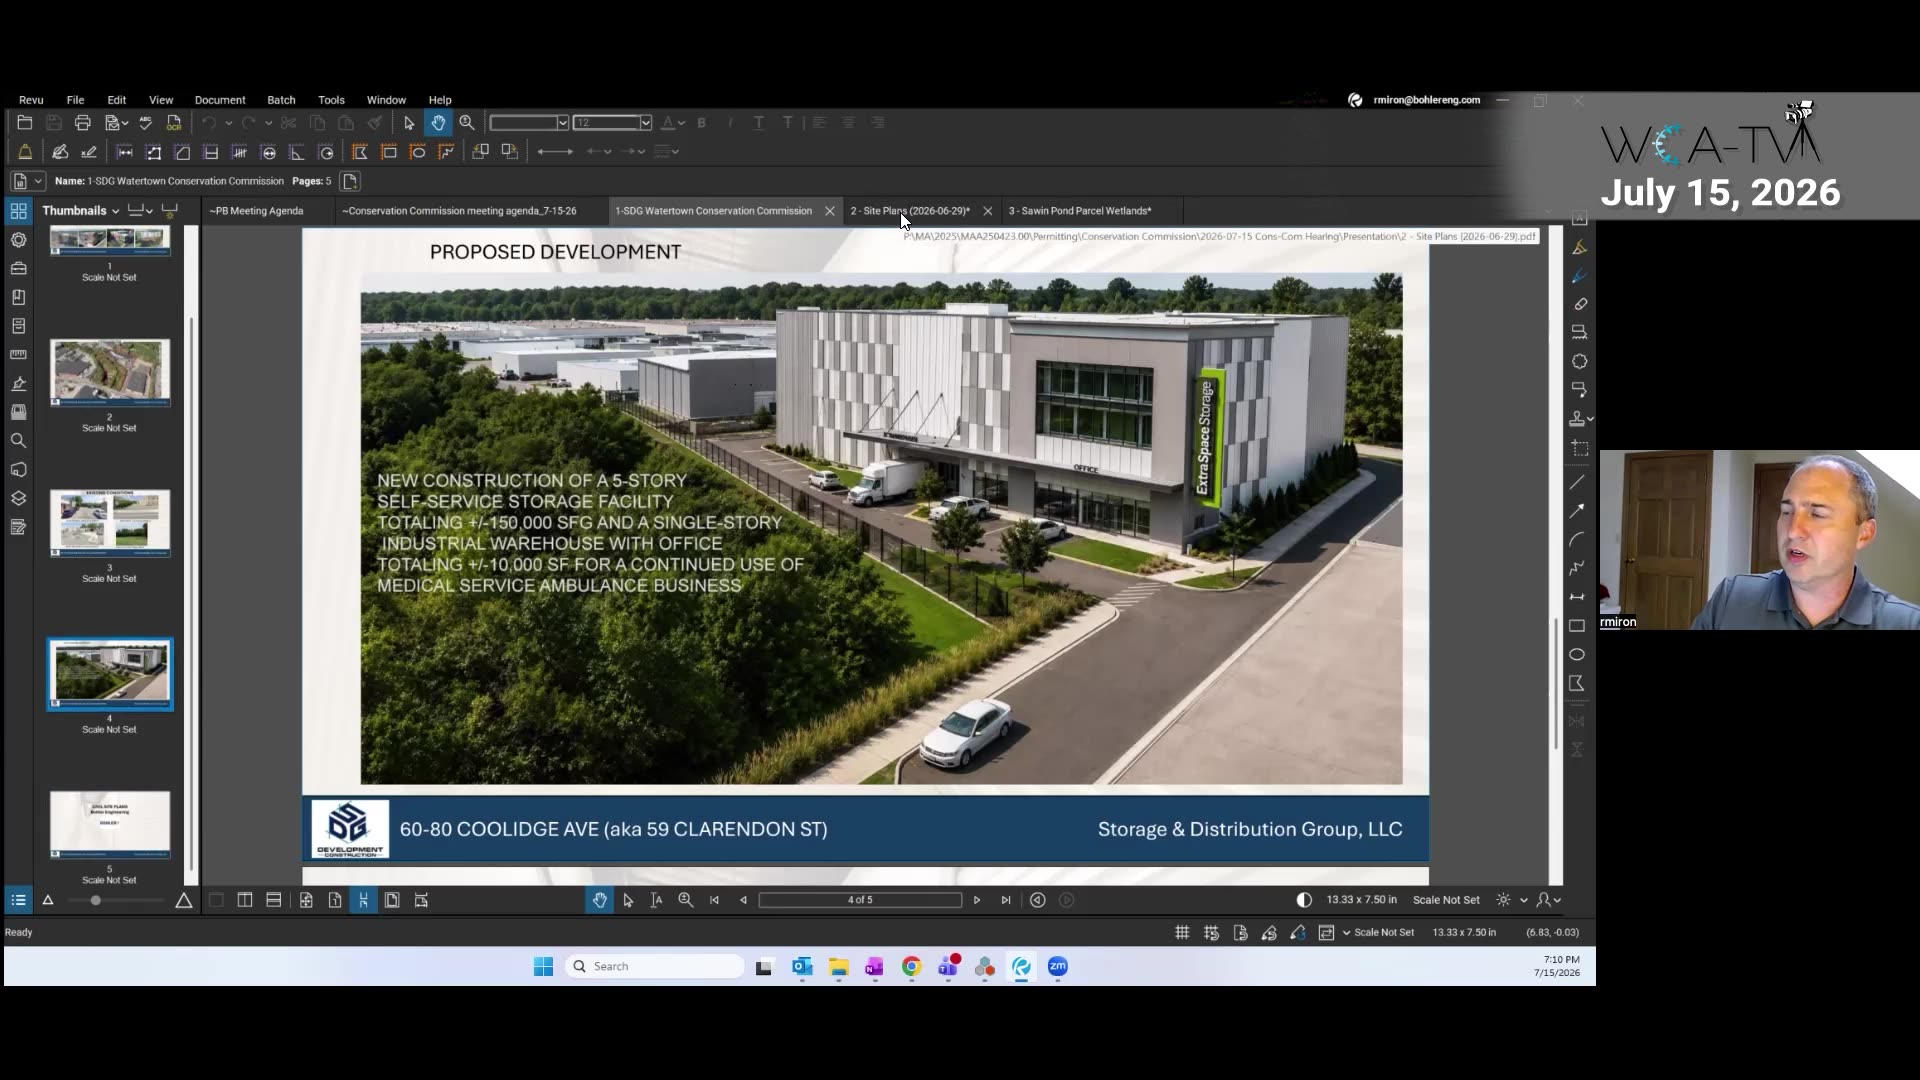The height and width of the screenshot is (1080, 1920).
Task: Open the Thumbnails panel grid icon
Action: [x=18, y=211]
